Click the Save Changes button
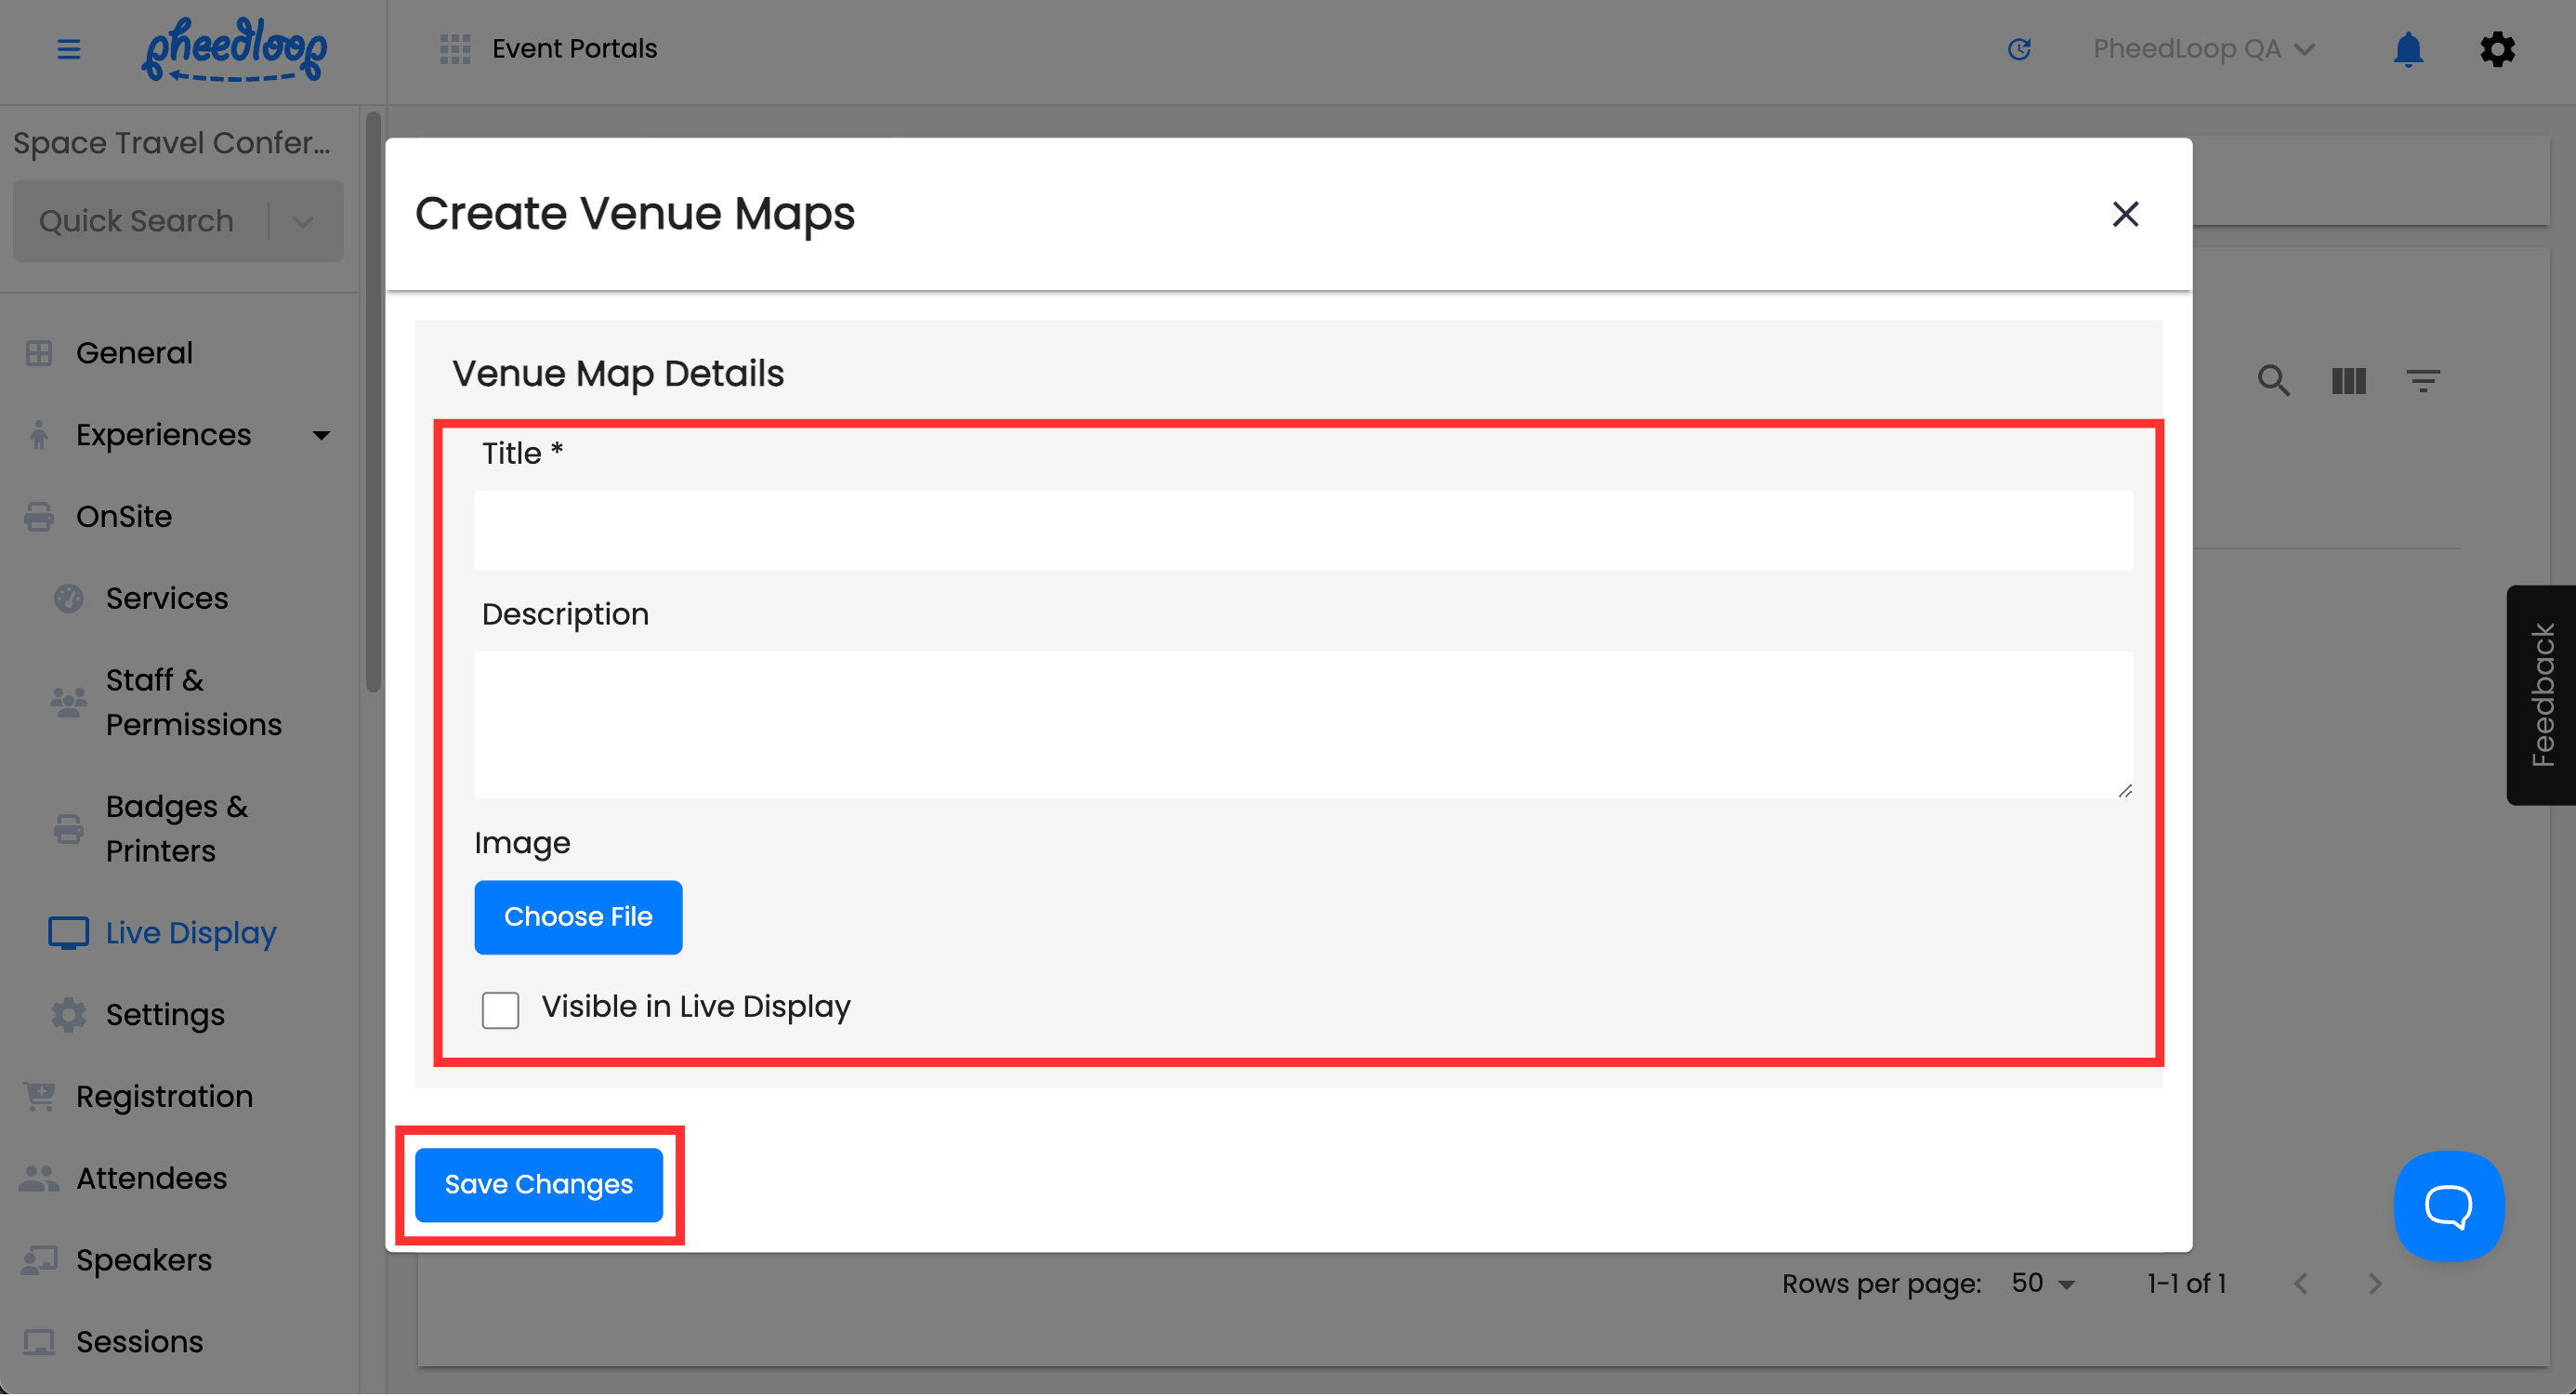Screen dimensions: 2576x1396 (538, 1185)
